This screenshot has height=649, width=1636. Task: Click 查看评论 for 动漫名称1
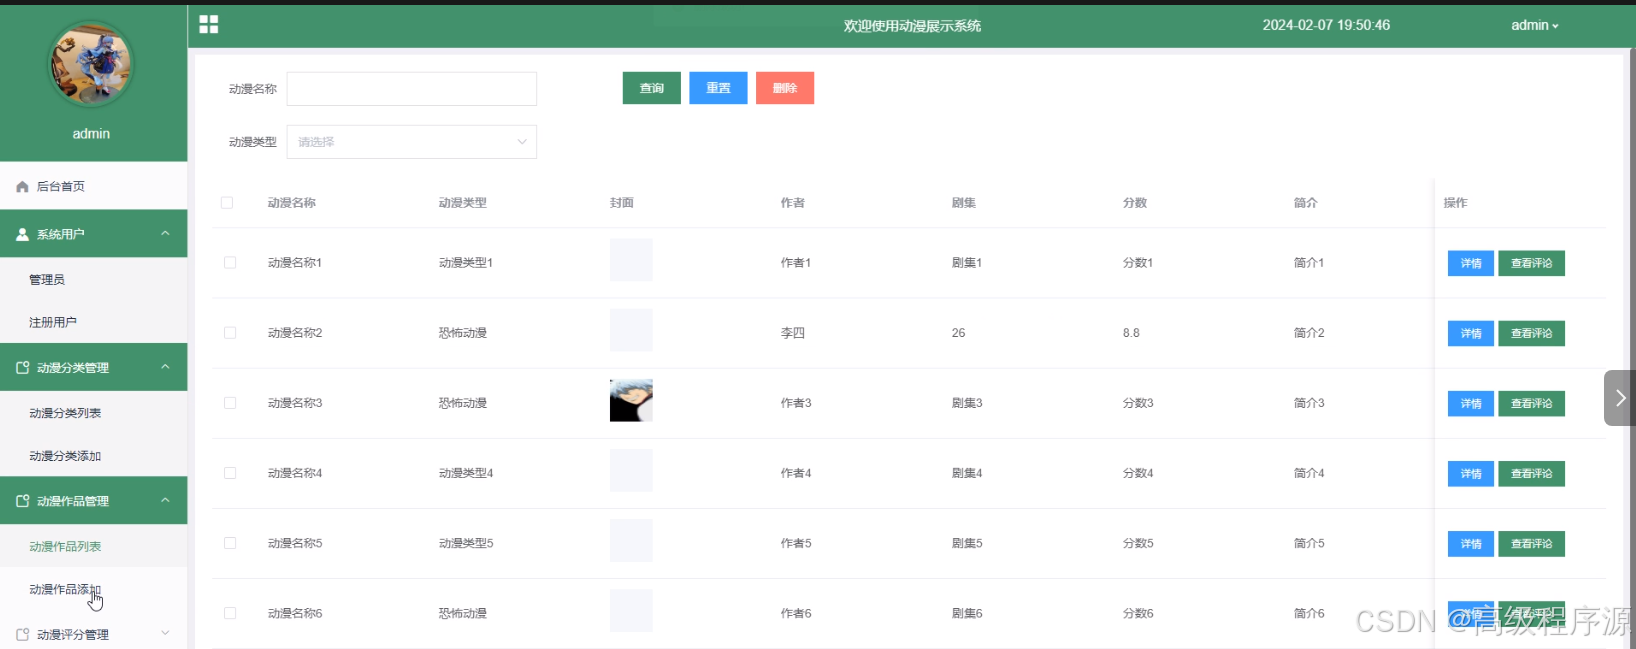tap(1531, 263)
